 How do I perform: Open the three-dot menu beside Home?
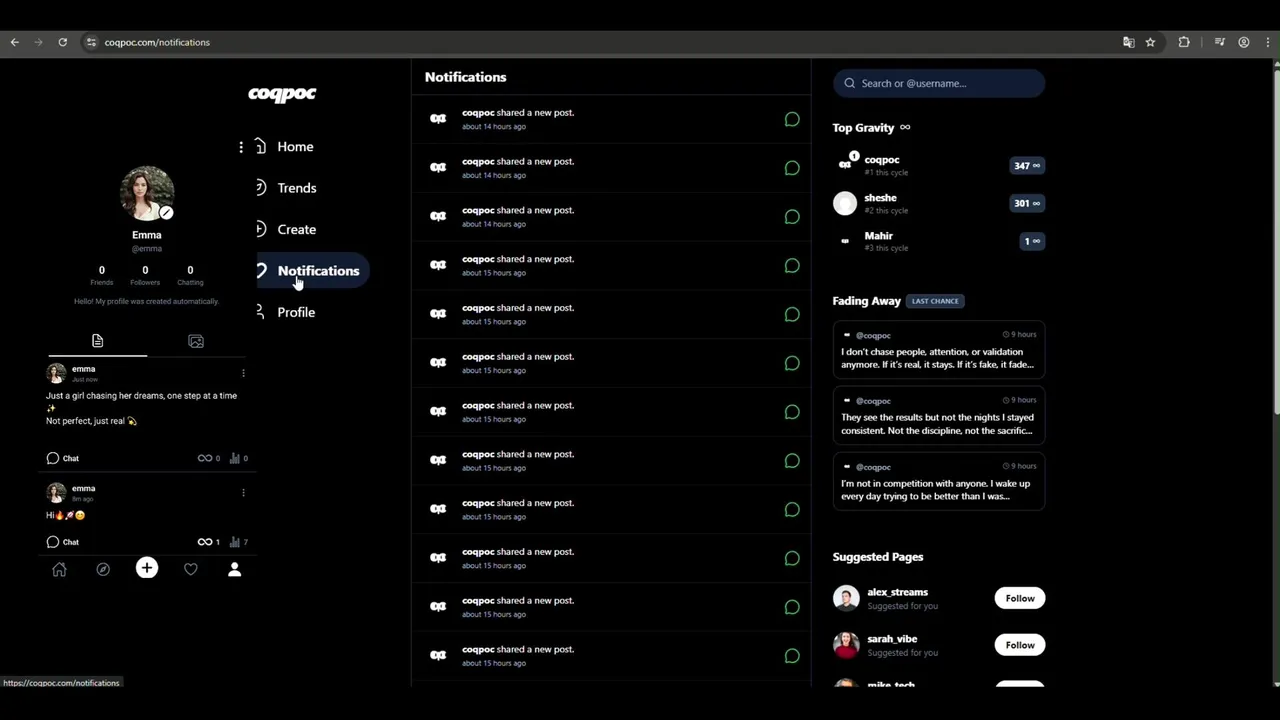[x=241, y=147]
